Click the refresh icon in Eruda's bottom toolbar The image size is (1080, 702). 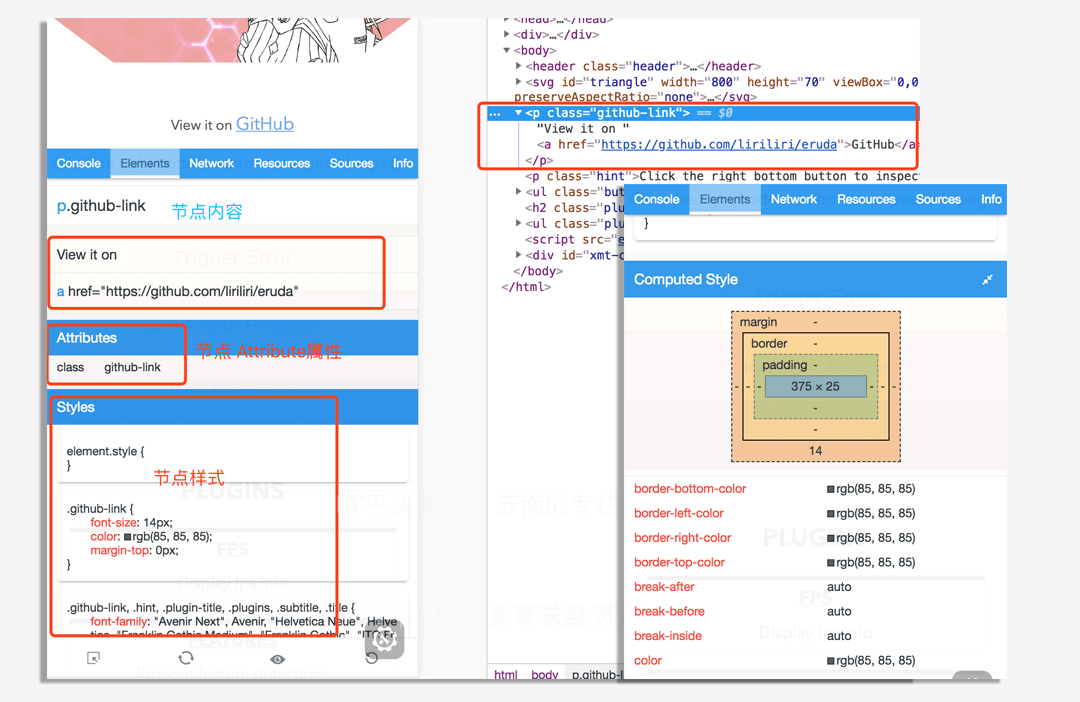click(185, 658)
